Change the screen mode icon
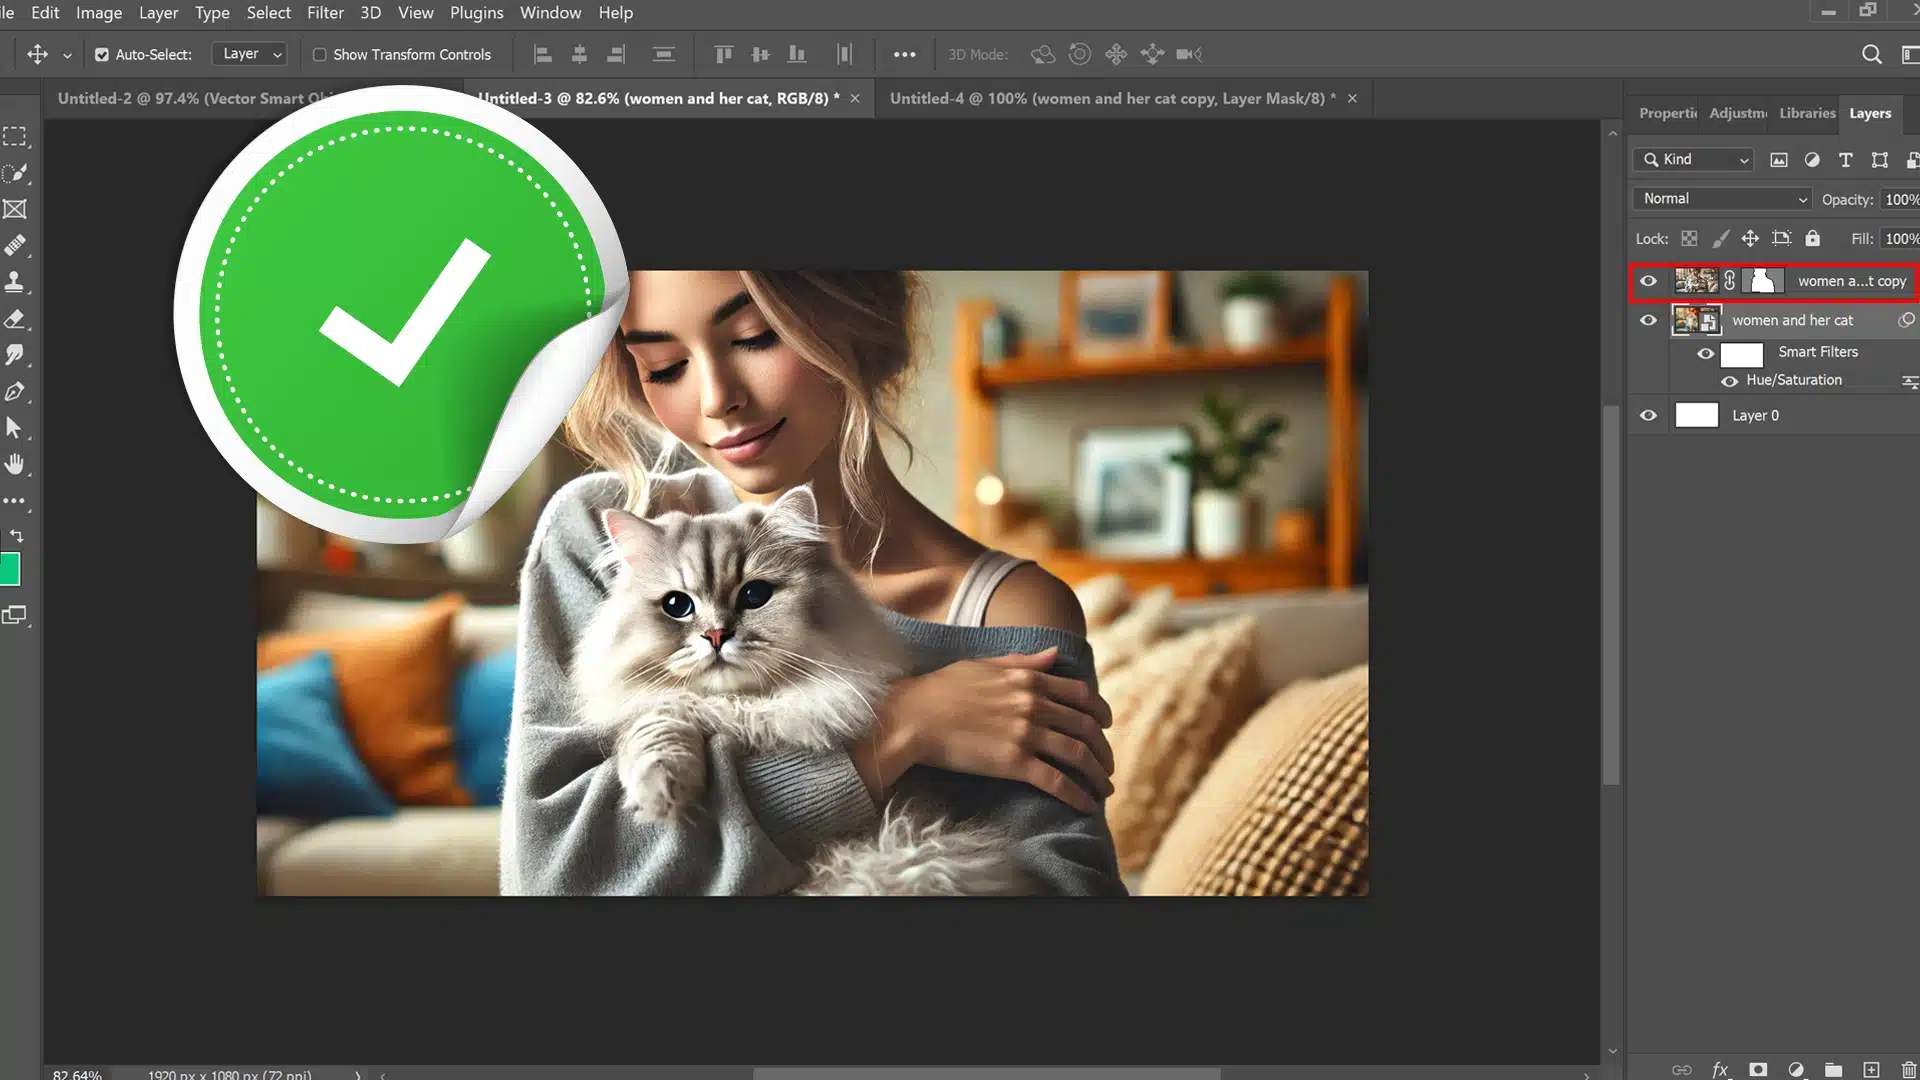The width and height of the screenshot is (1920, 1080). [14, 615]
